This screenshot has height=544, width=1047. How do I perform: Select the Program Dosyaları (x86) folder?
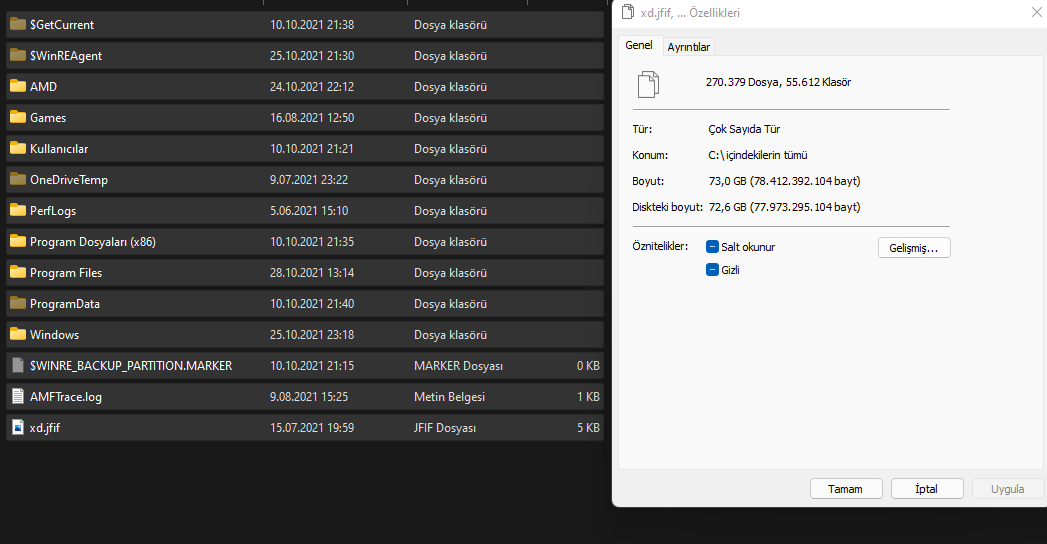(92, 241)
